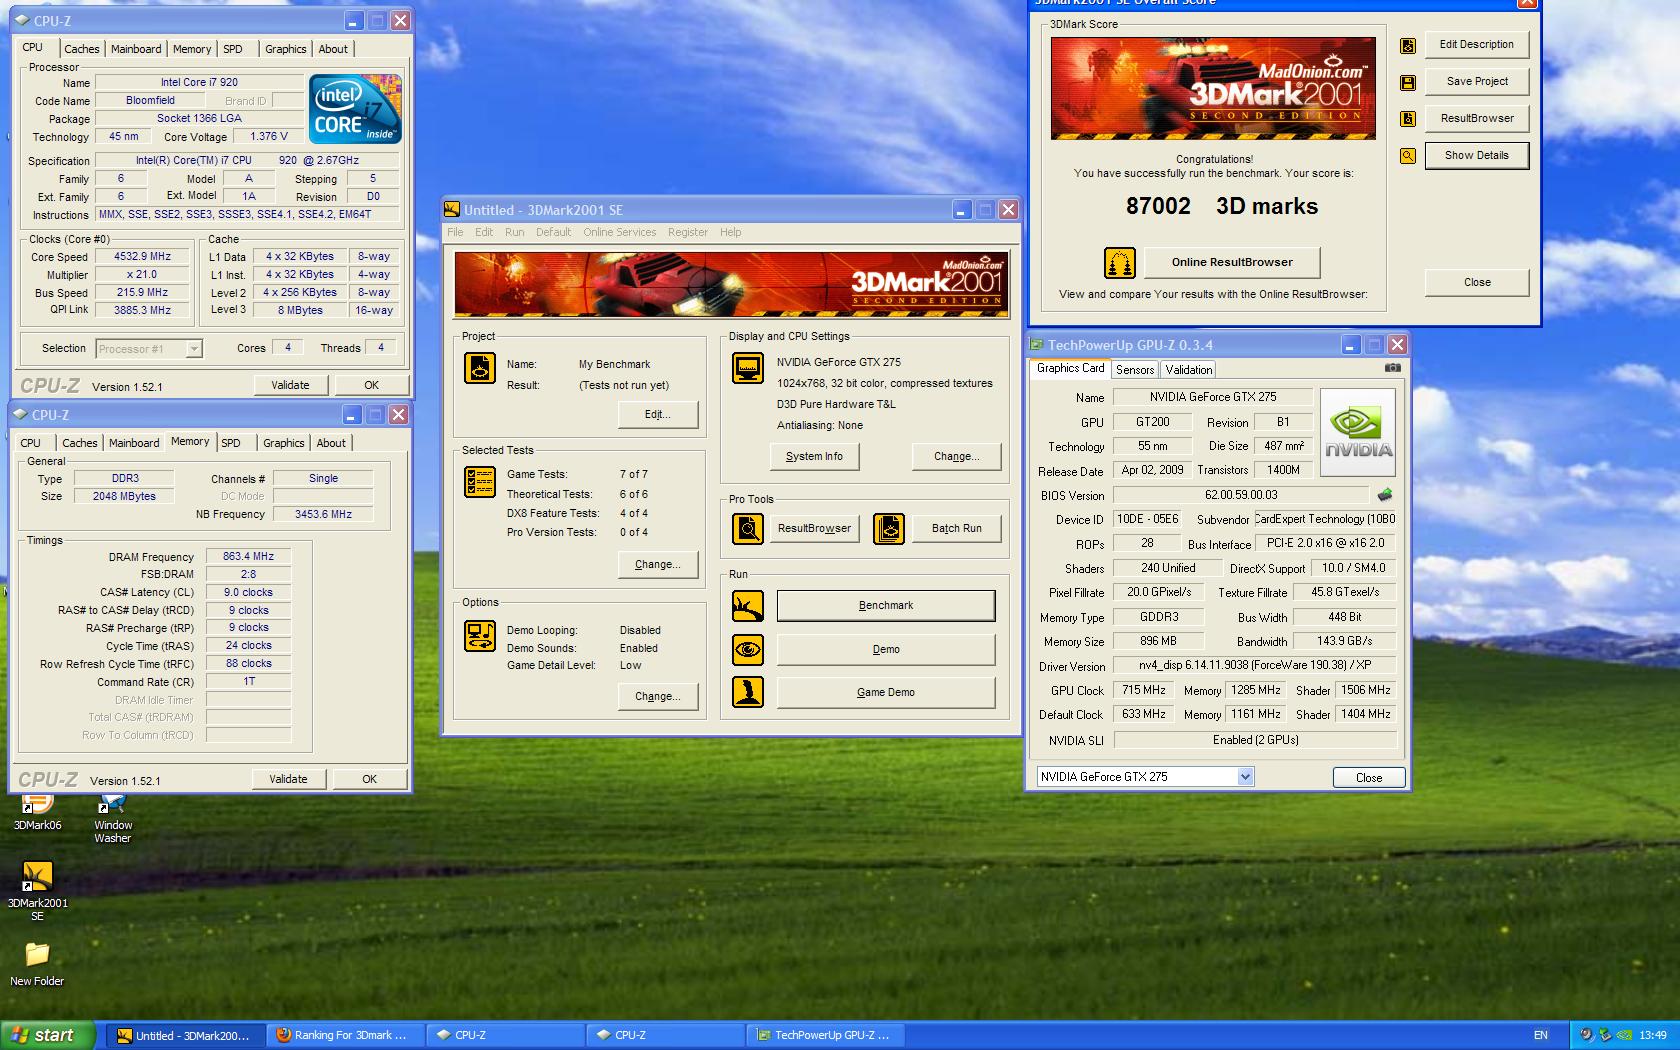The height and width of the screenshot is (1050, 1680).
Task: Click the GPU-Z screenshot camera icon
Action: (x=1392, y=368)
